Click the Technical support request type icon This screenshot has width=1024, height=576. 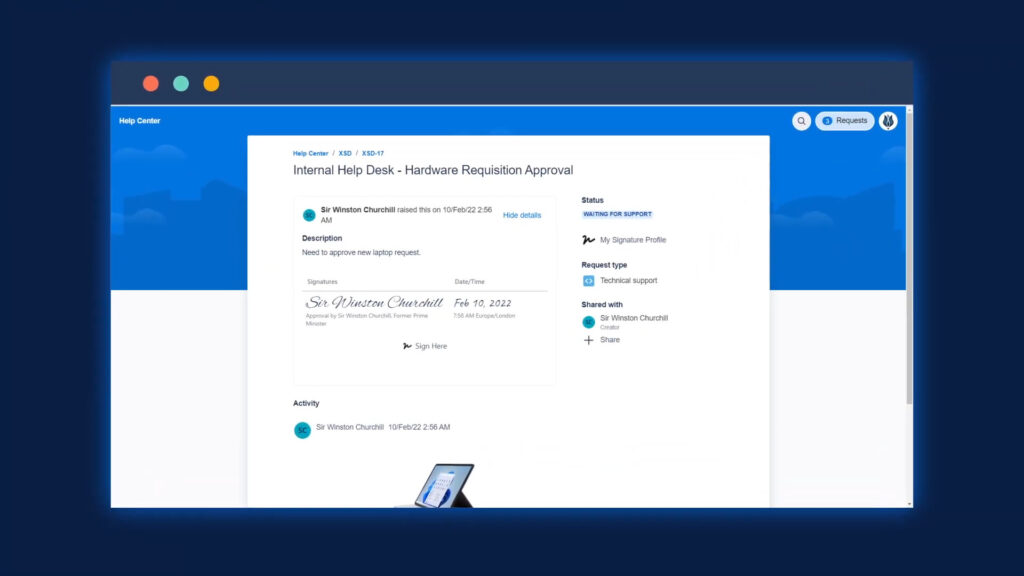pos(588,281)
